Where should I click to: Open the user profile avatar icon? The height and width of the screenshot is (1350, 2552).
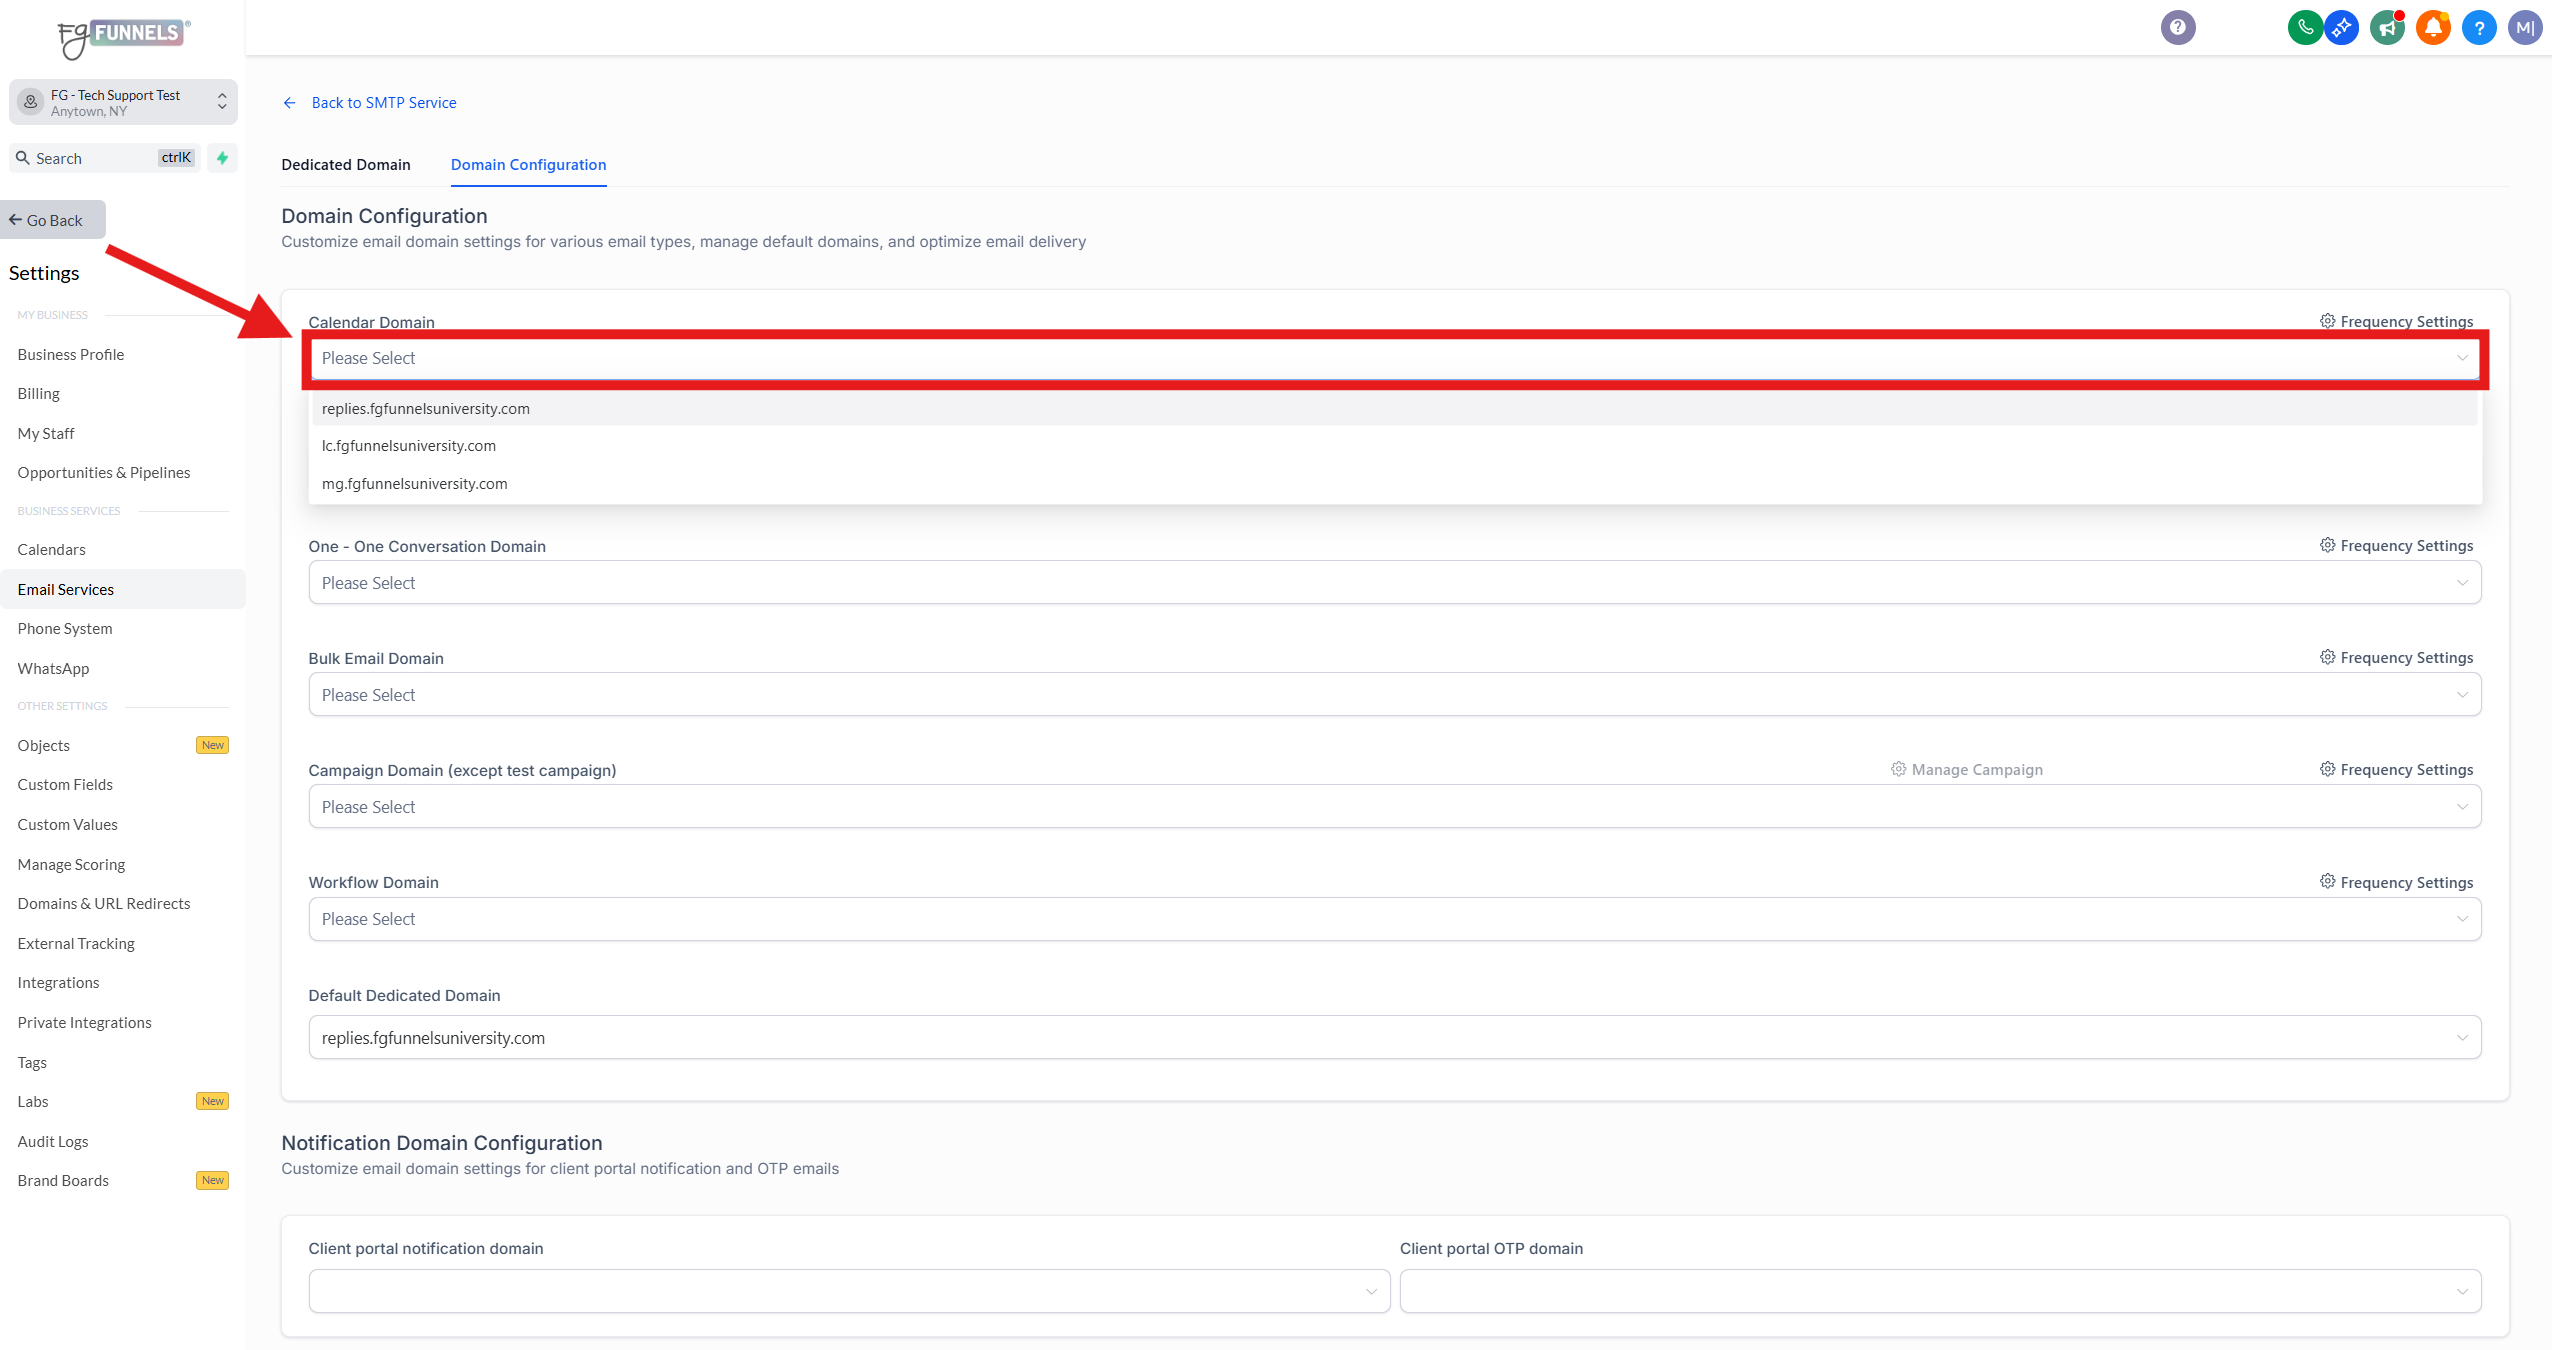(x=2524, y=27)
